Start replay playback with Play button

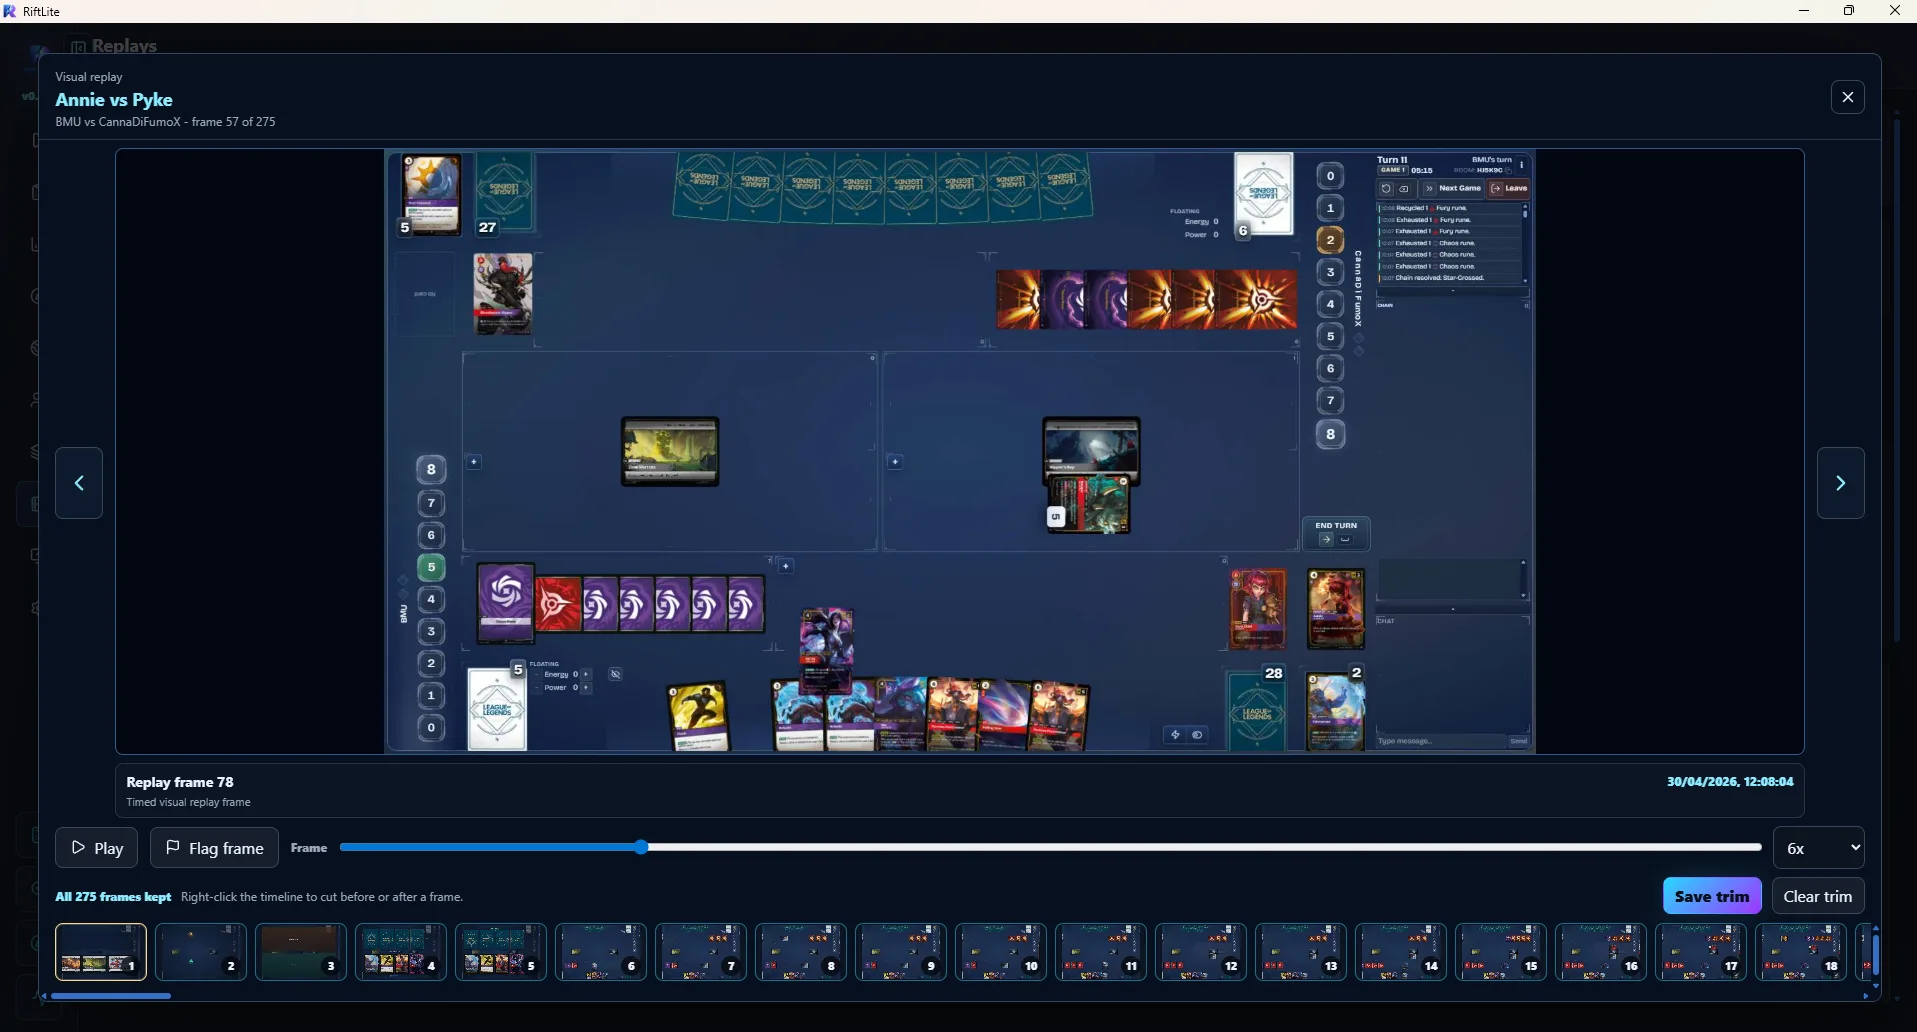[96, 848]
